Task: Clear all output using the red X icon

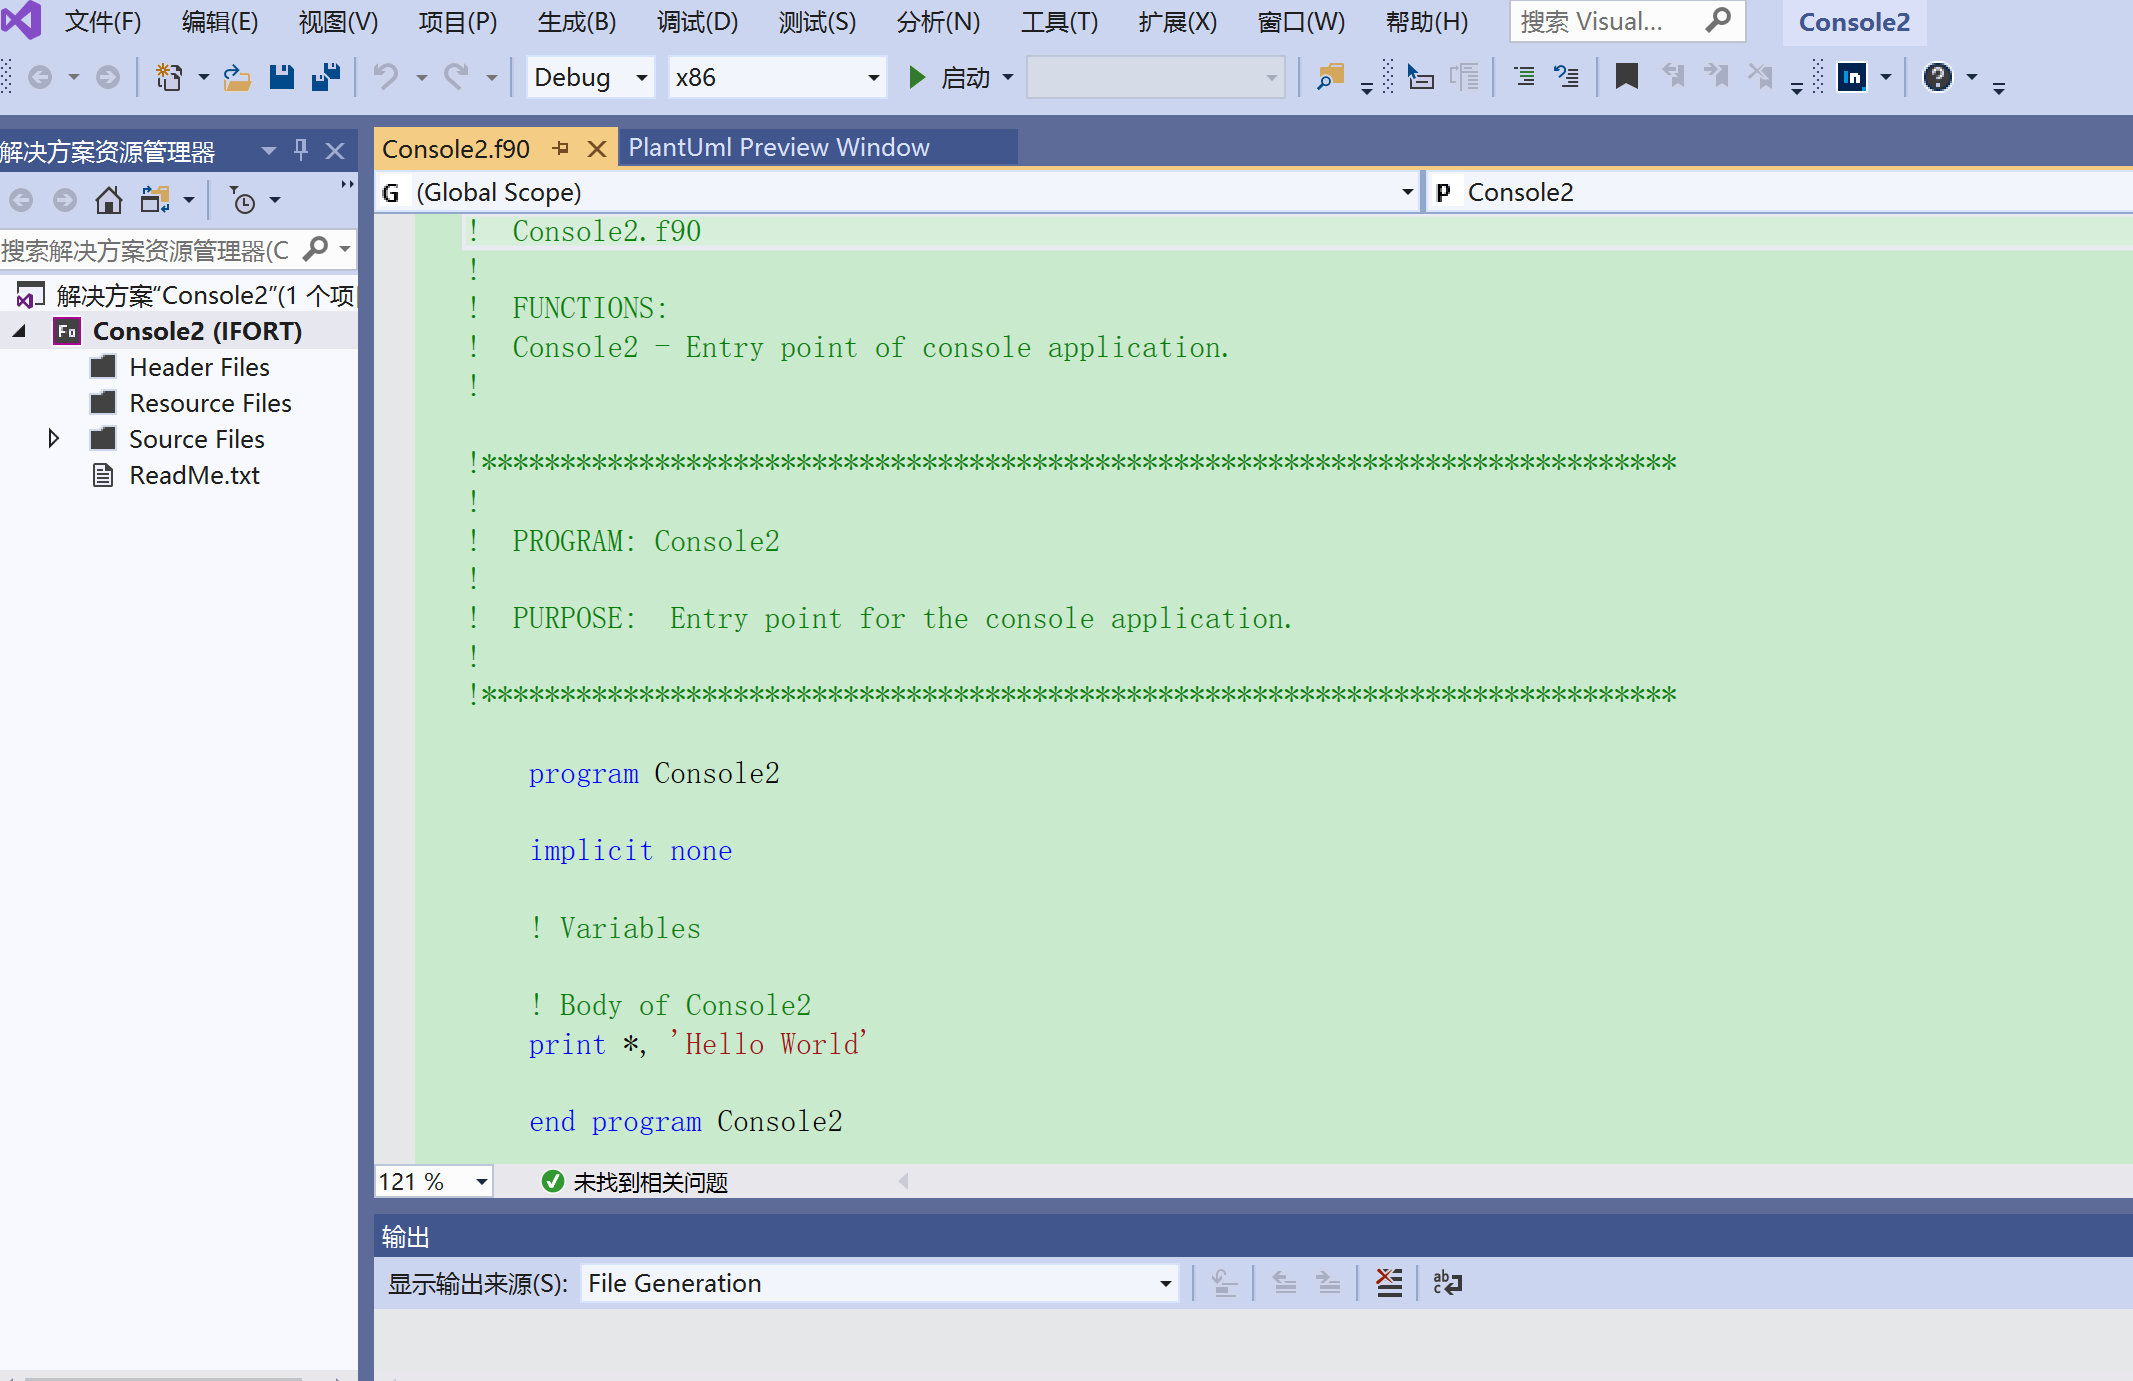Action: coord(1388,1282)
